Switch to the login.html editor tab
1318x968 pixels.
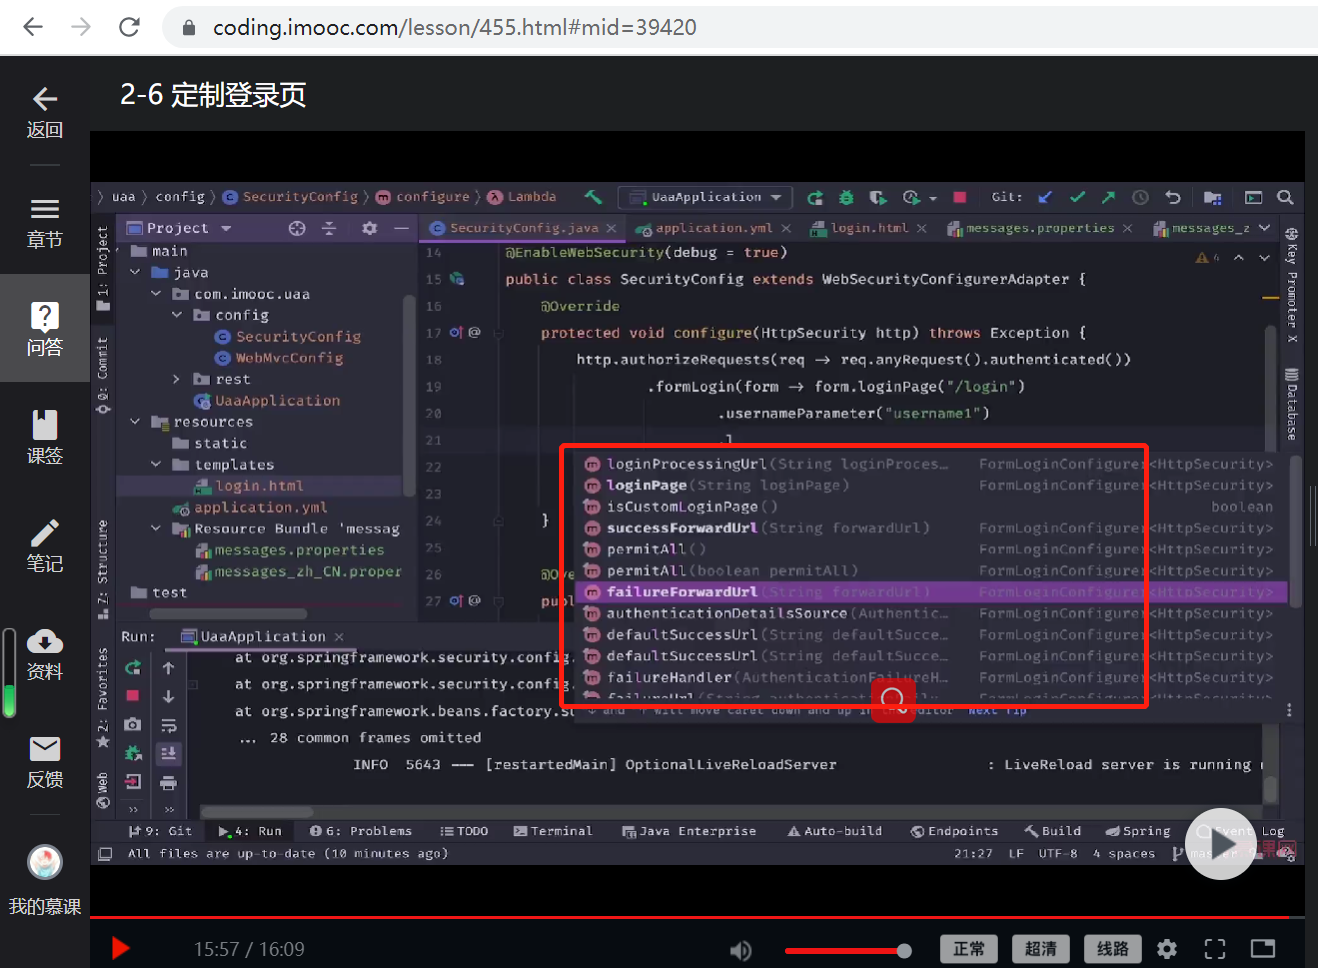[869, 228]
